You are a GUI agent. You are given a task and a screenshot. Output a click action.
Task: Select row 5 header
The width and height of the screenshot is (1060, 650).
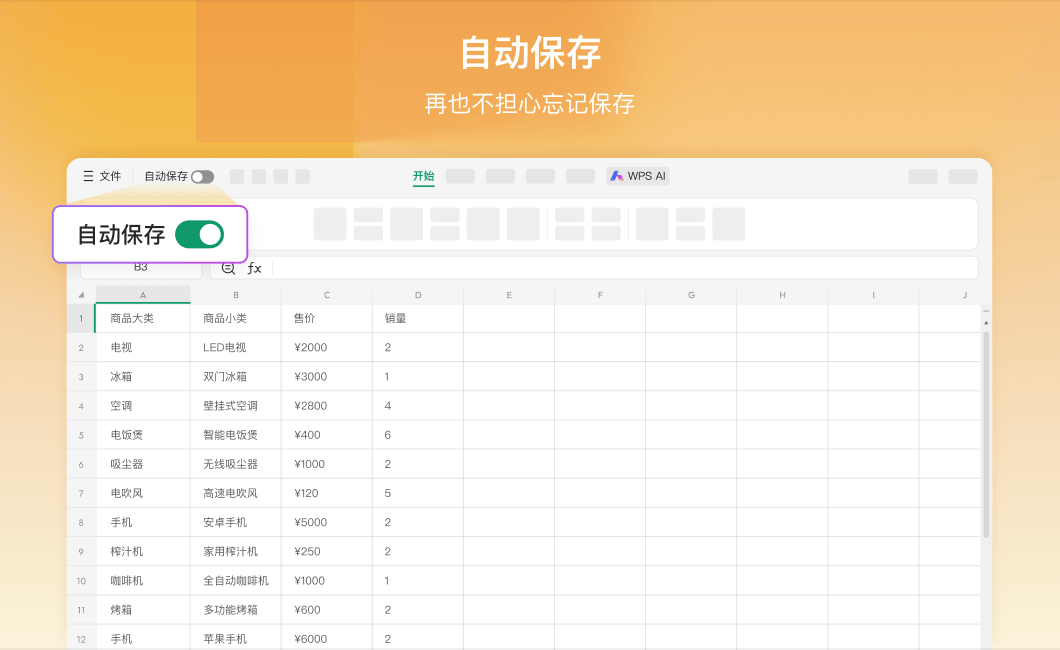(x=81, y=434)
